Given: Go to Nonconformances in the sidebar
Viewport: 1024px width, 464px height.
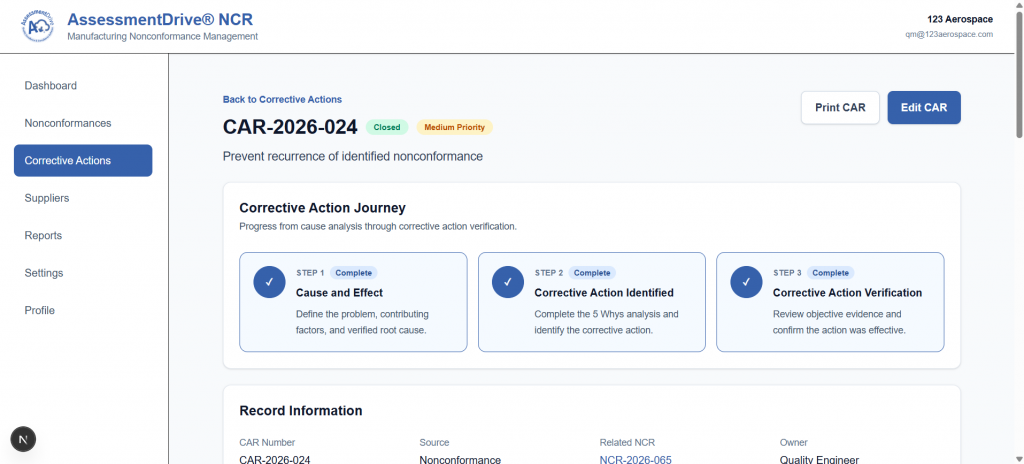Looking at the screenshot, I should tap(83, 123).
